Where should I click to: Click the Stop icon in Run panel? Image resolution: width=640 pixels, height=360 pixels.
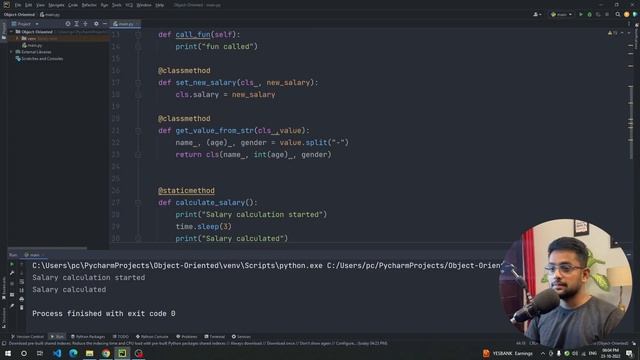(x=12, y=283)
